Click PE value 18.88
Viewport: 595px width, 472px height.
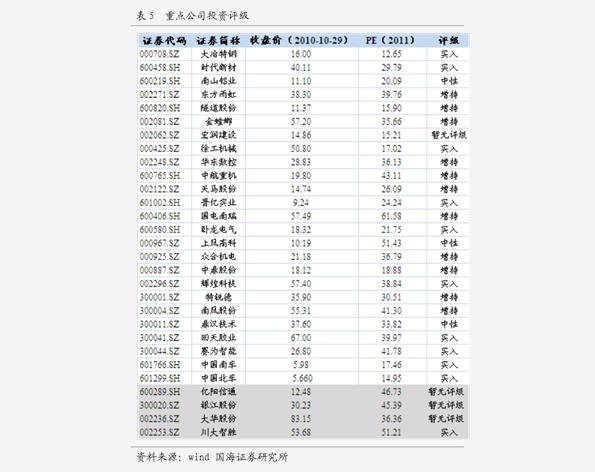[391, 270]
